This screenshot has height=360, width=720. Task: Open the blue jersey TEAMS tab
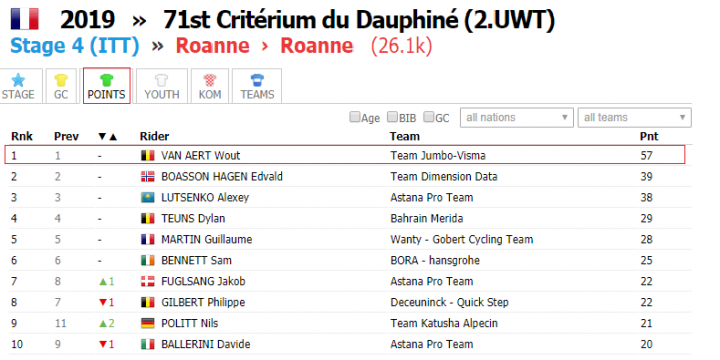257,86
